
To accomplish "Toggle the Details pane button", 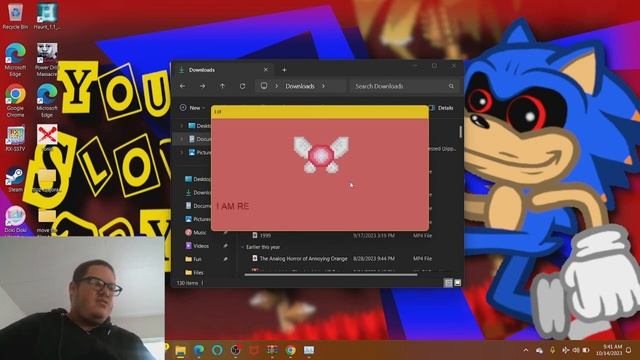I will click(x=441, y=108).
